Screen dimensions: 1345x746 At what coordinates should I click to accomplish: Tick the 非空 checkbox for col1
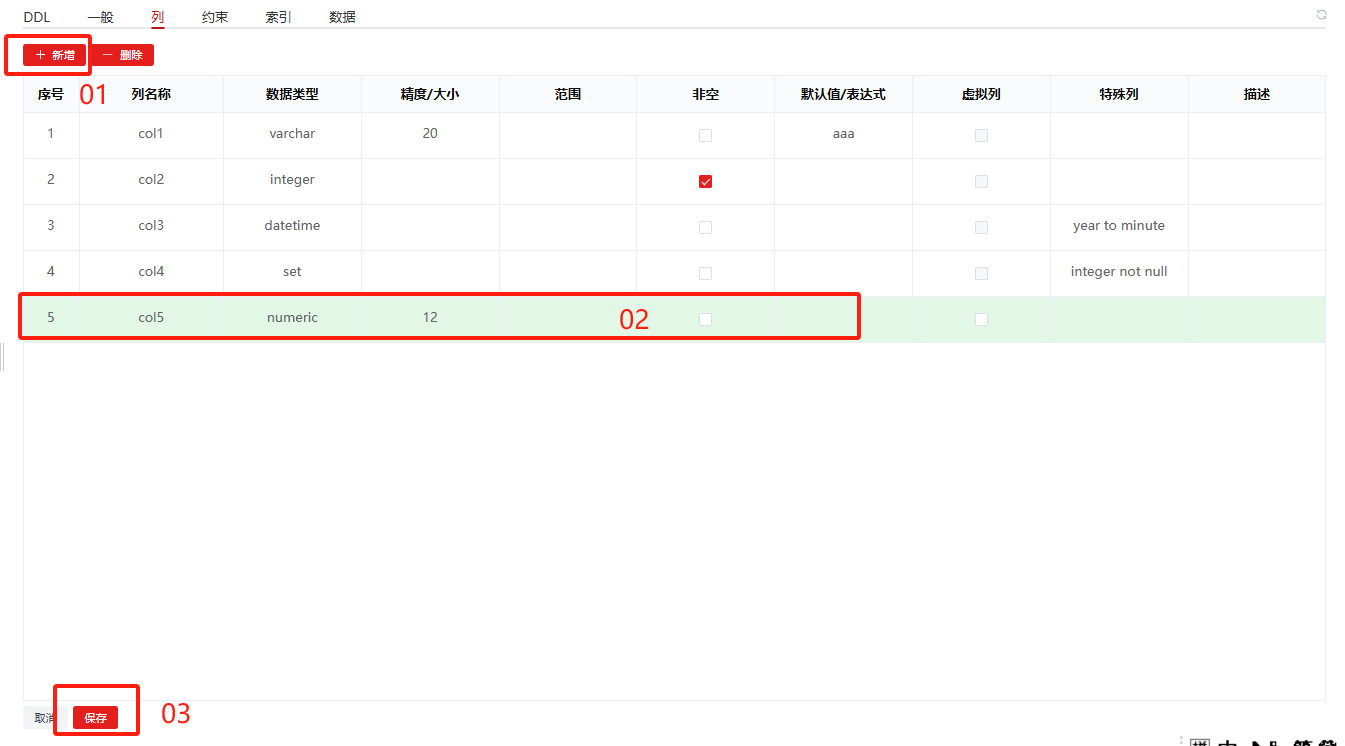(705, 135)
